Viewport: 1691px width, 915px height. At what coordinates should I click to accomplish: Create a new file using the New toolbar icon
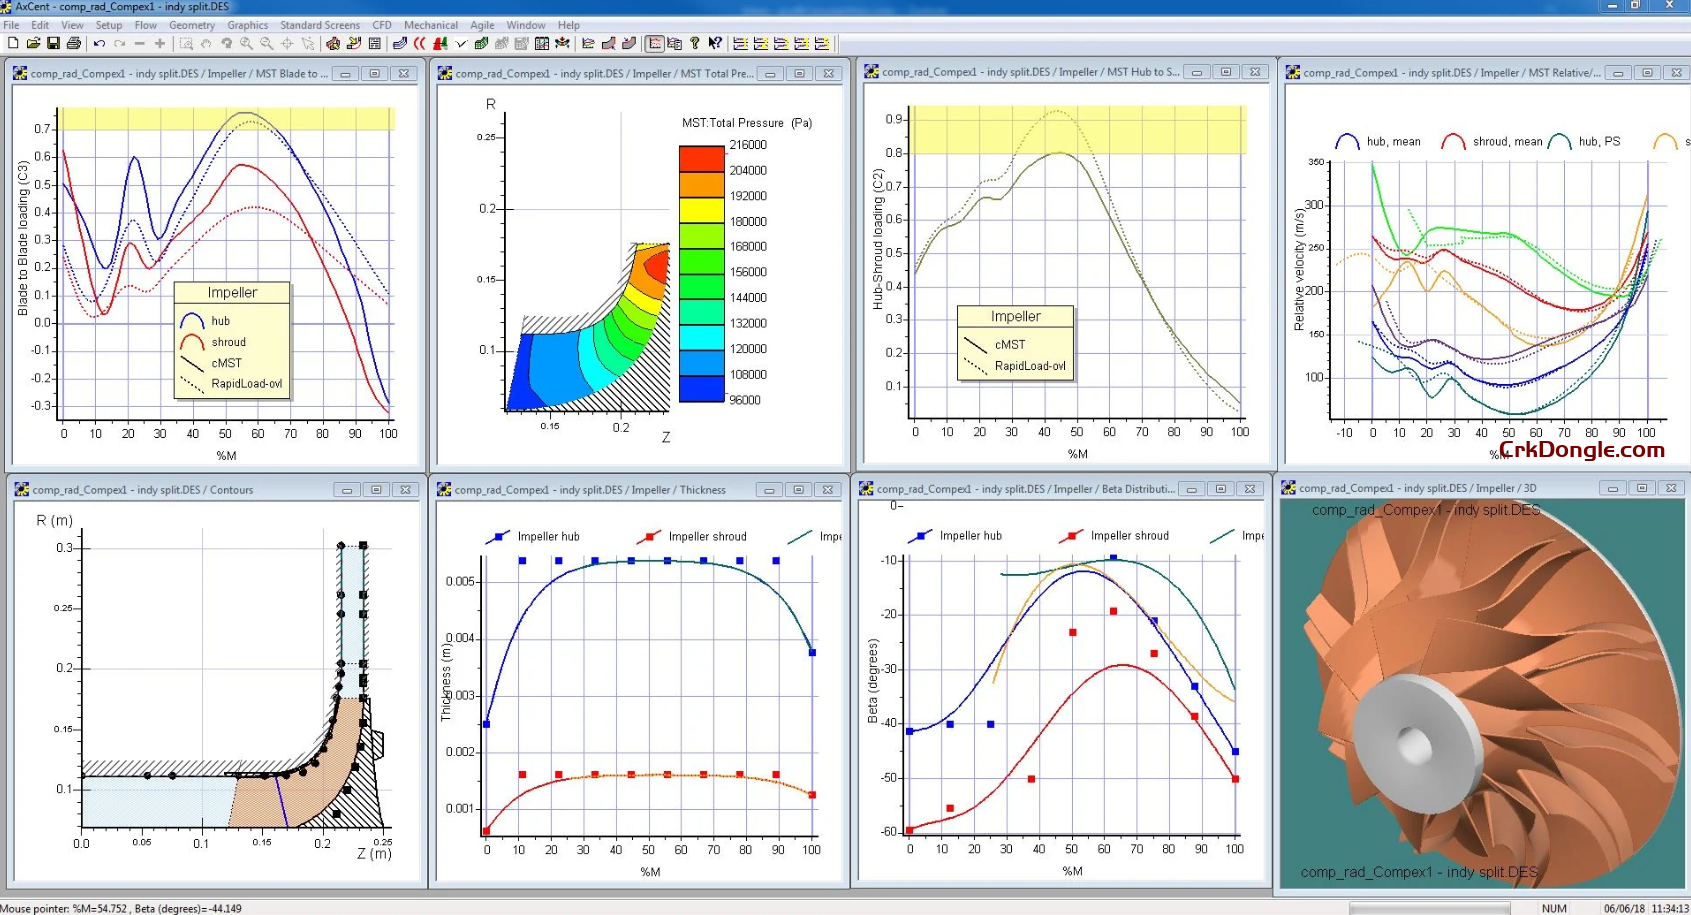(x=12, y=43)
